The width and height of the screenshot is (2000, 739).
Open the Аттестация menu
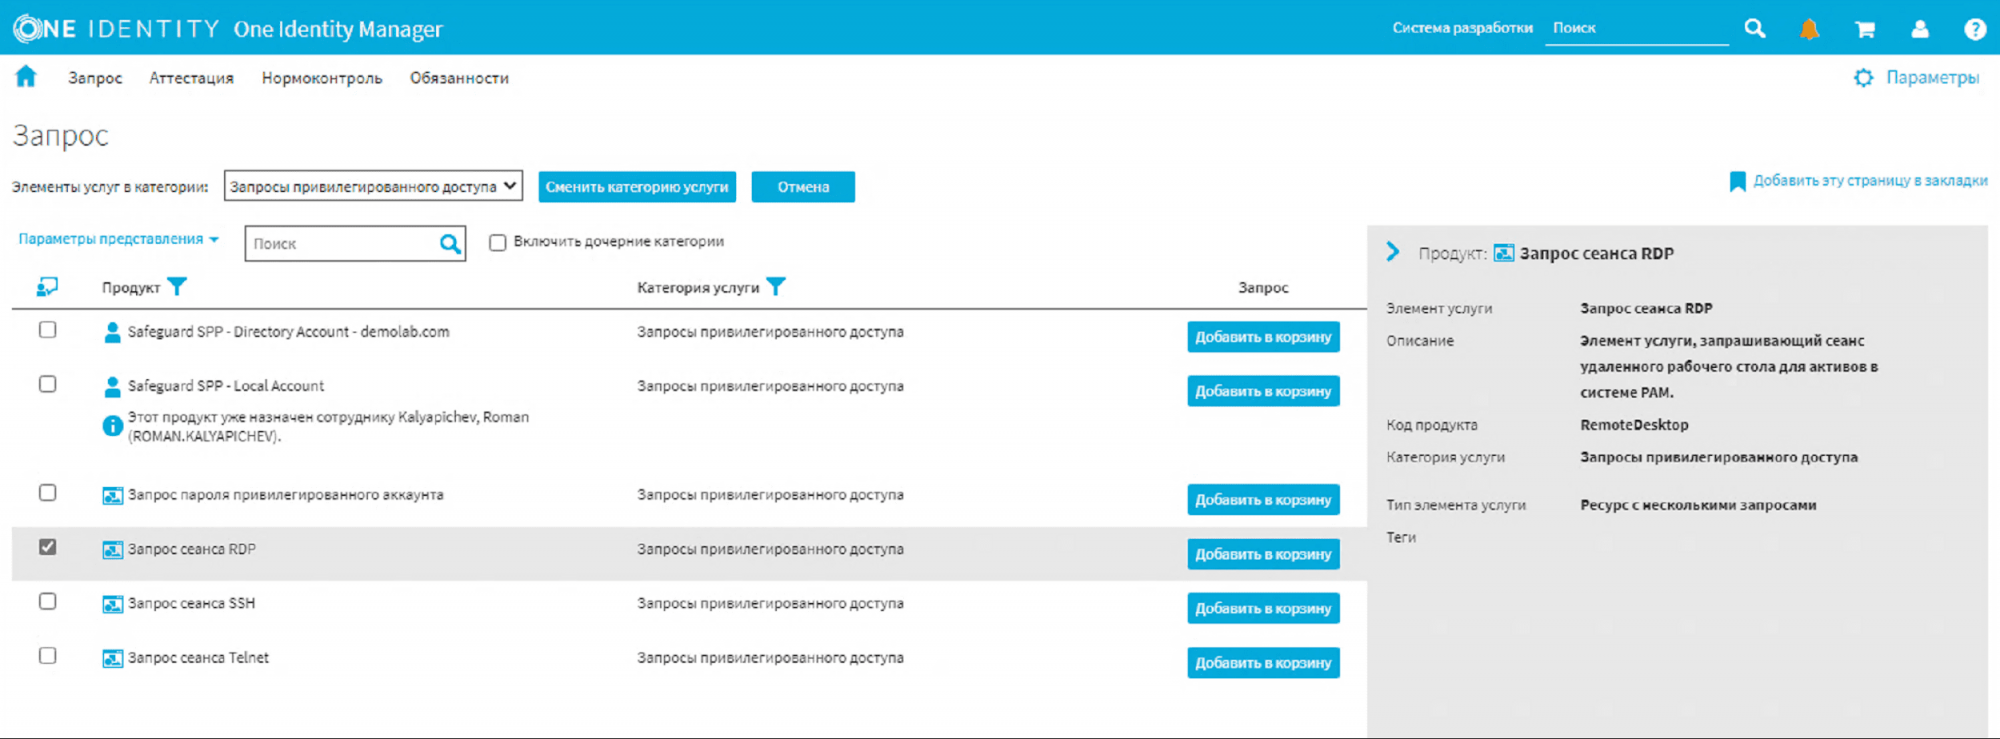pyautogui.click(x=191, y=78)
